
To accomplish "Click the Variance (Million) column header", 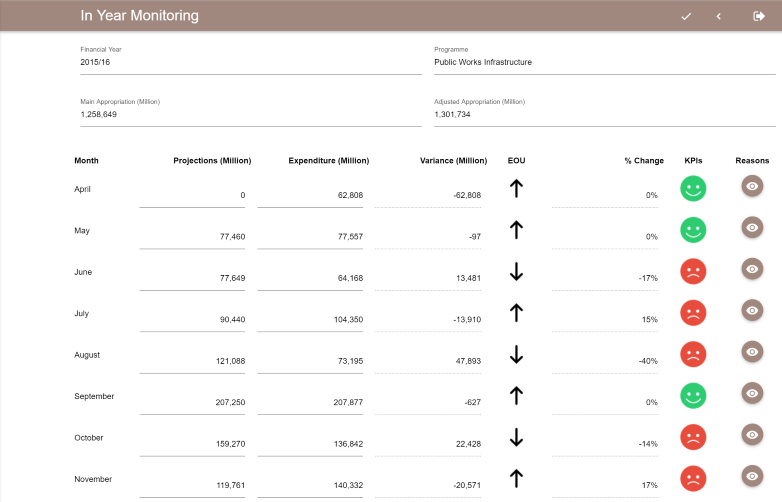I will pos(454,160).
